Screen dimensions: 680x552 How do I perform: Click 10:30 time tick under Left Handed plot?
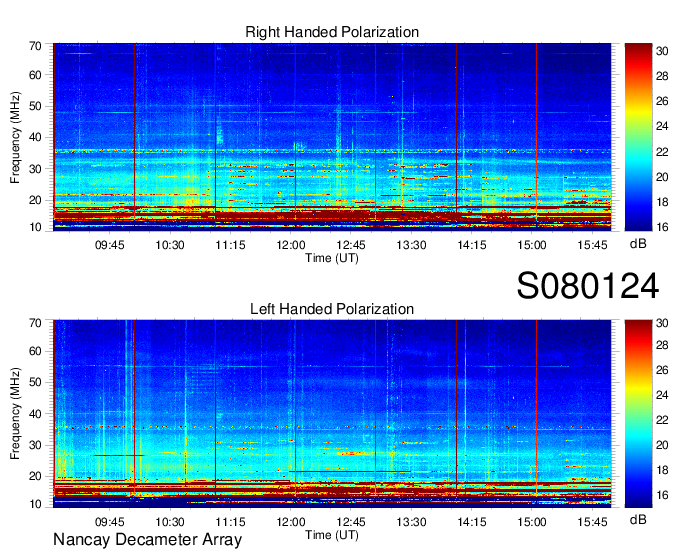click(x=170, y=522)
